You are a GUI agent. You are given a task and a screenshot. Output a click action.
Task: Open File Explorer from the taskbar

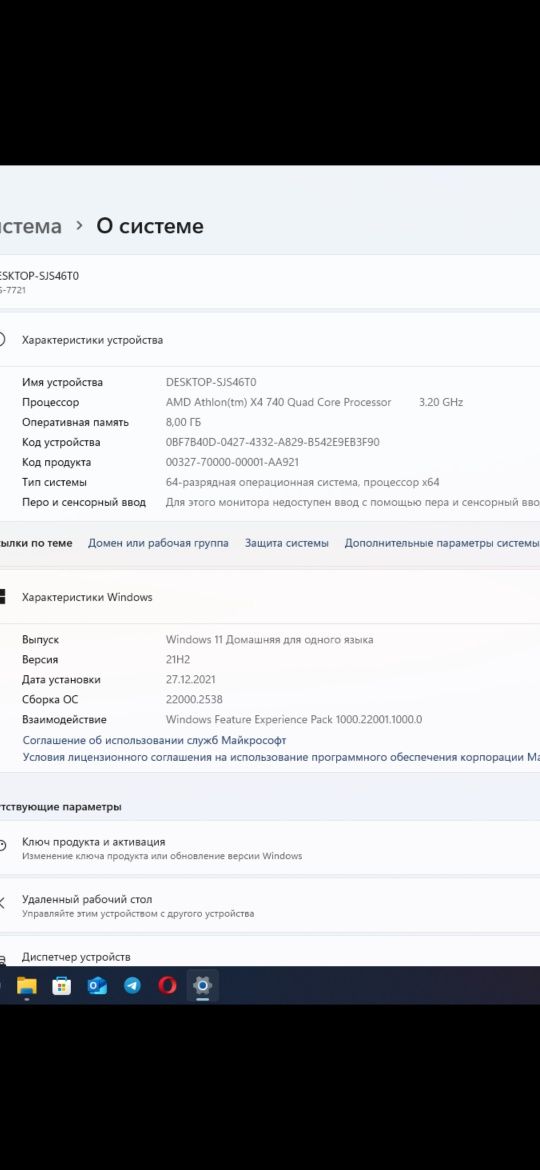click(27, 986)
